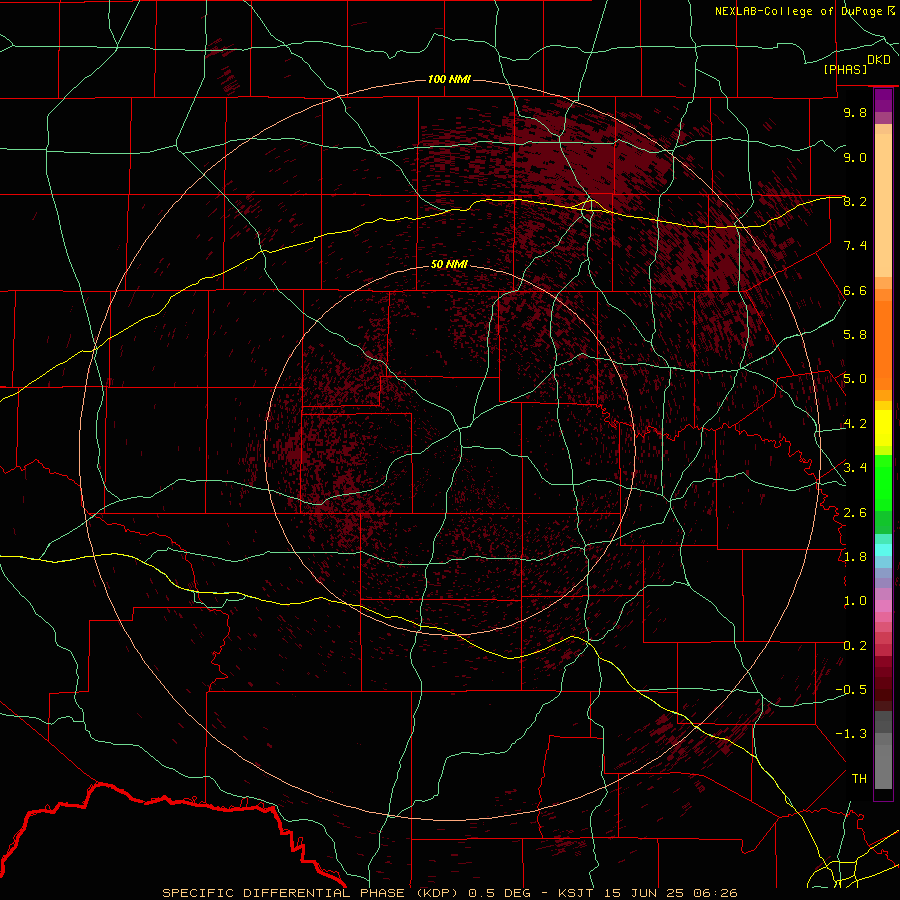This screenshot has width=900, height=900.
Task: Click the 1.8 scale value
Action: 855,557
